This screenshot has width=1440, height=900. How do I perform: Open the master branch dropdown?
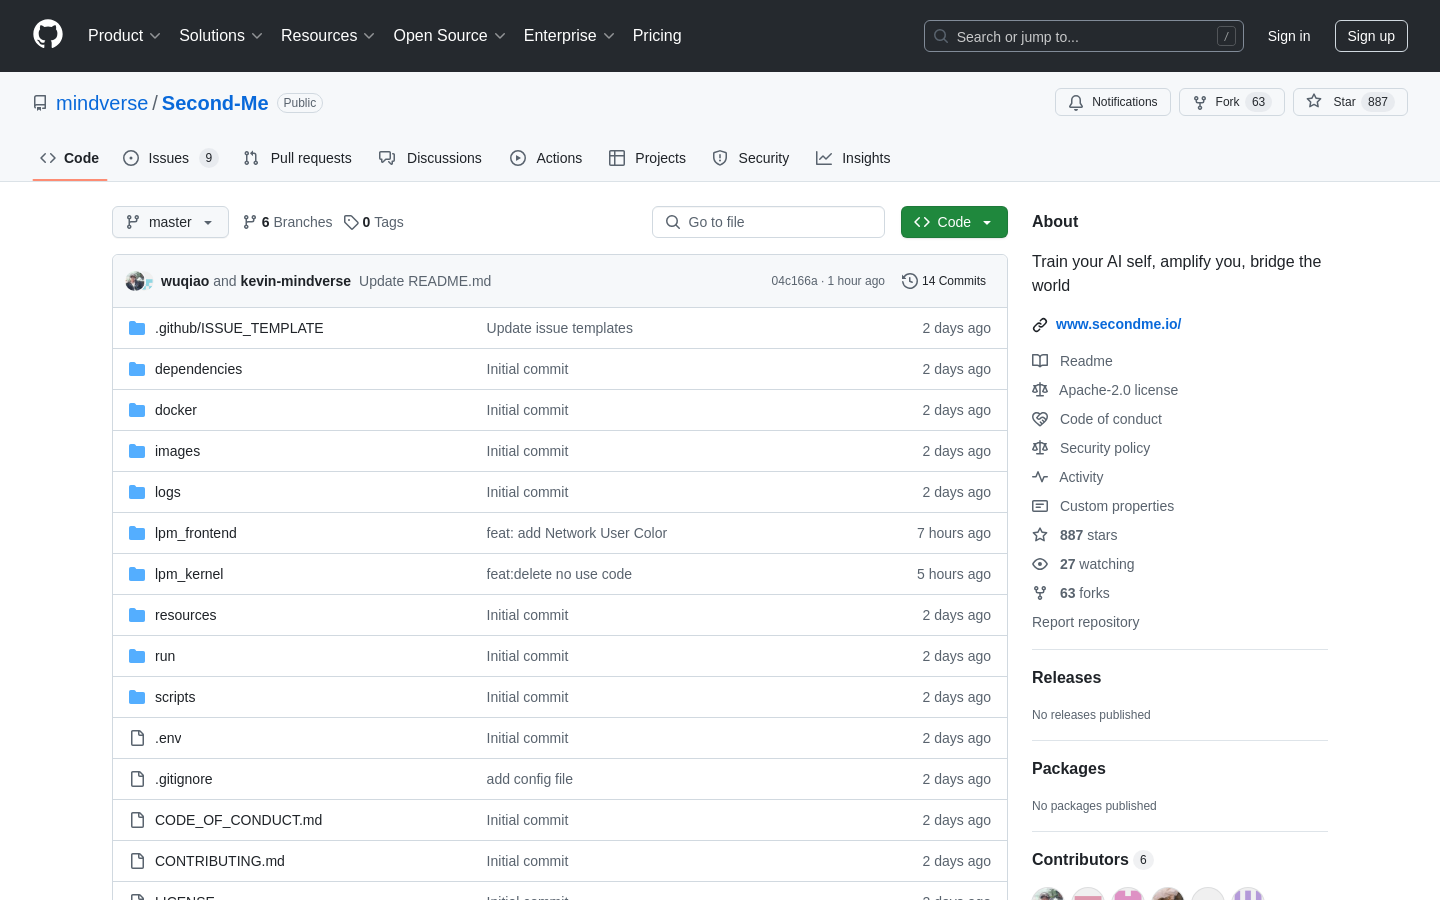(170, 222)
